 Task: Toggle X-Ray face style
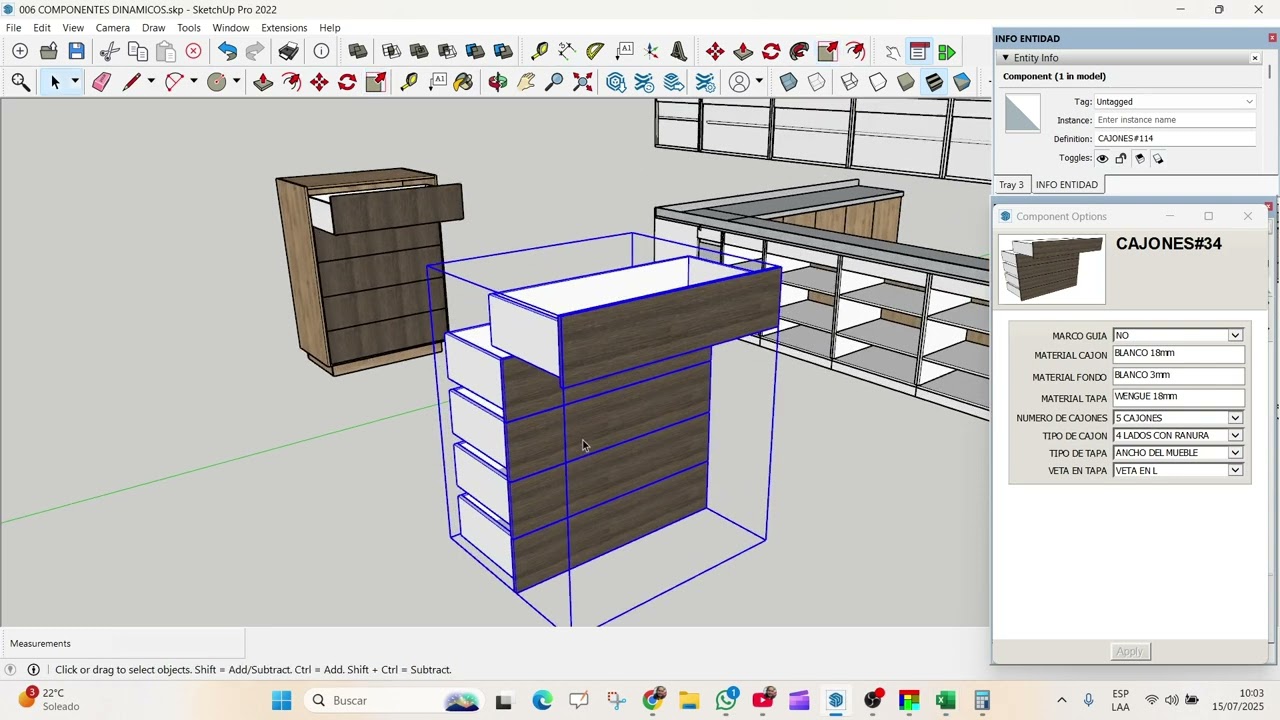[788, 82]
